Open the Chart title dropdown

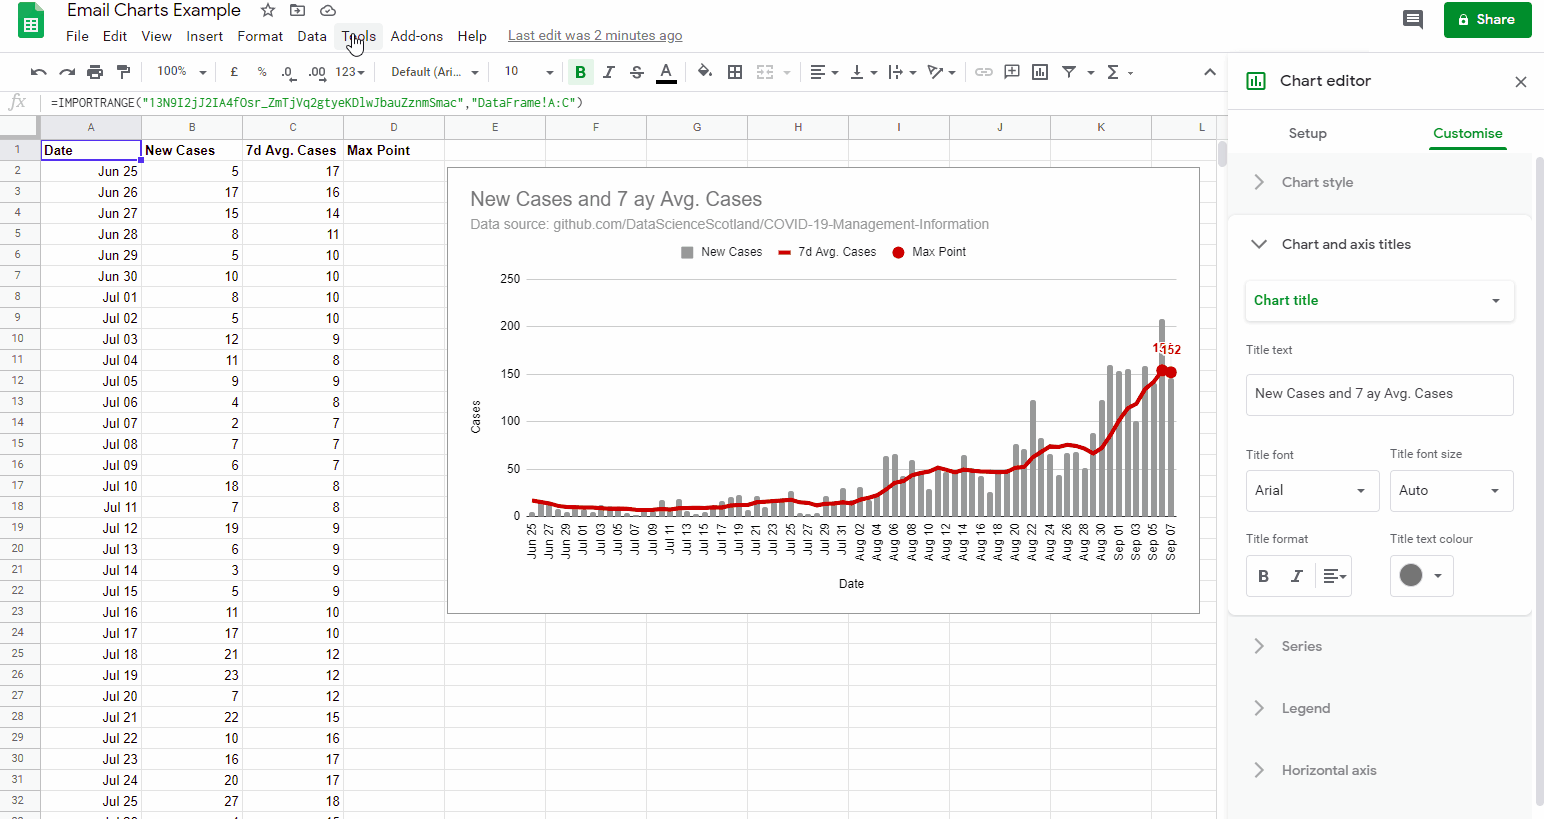pyautogui.click(x=1380, y=301)
